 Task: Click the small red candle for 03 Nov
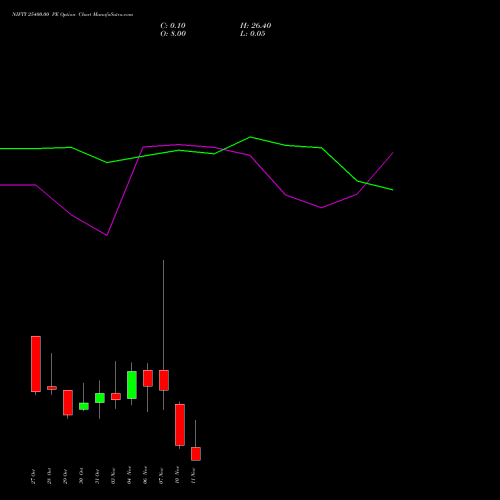pos(116,396)
